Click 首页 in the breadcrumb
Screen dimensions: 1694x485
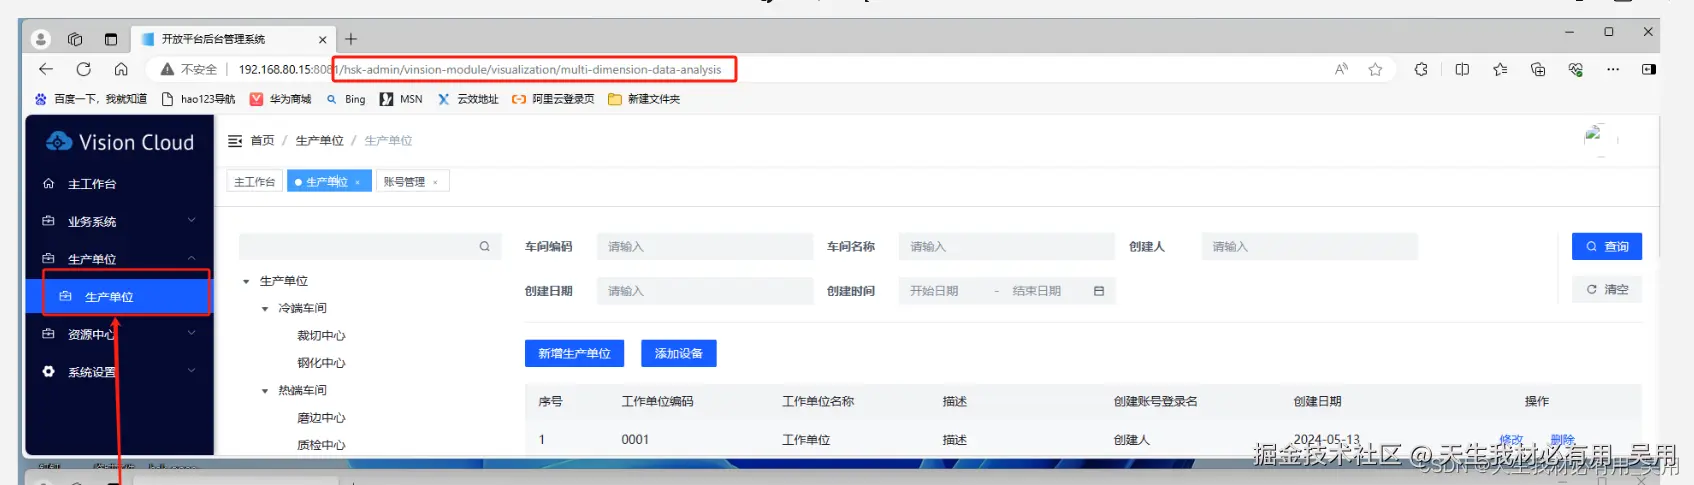pyautogui.click(x=262, y=141)
